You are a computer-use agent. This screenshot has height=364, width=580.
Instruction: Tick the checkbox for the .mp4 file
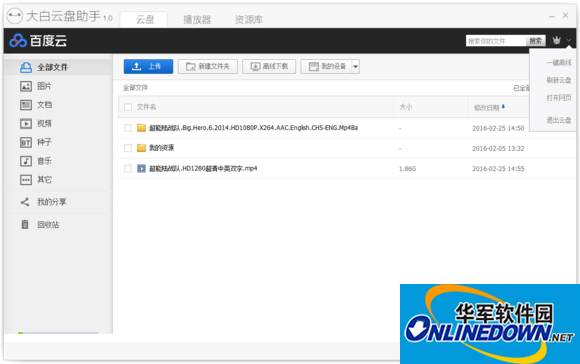128,169
